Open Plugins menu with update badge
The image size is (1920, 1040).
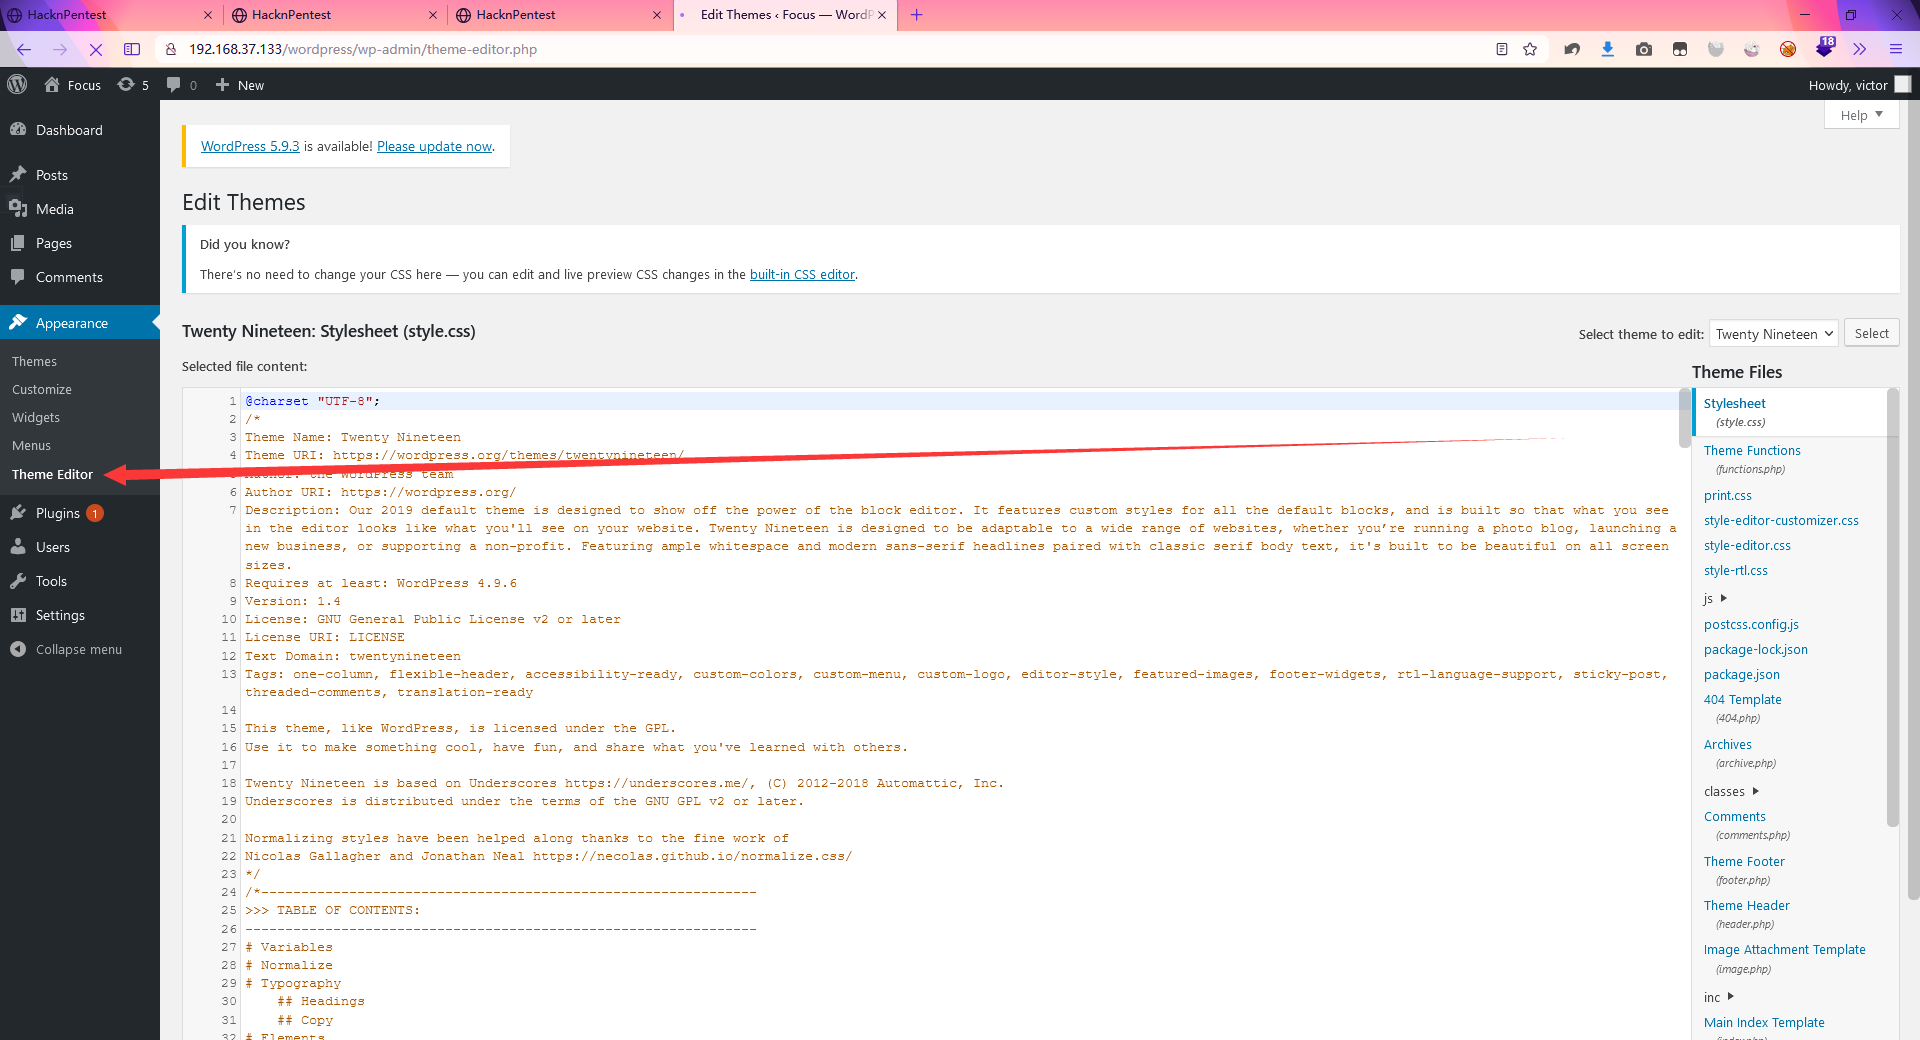[x=80, y=513]
